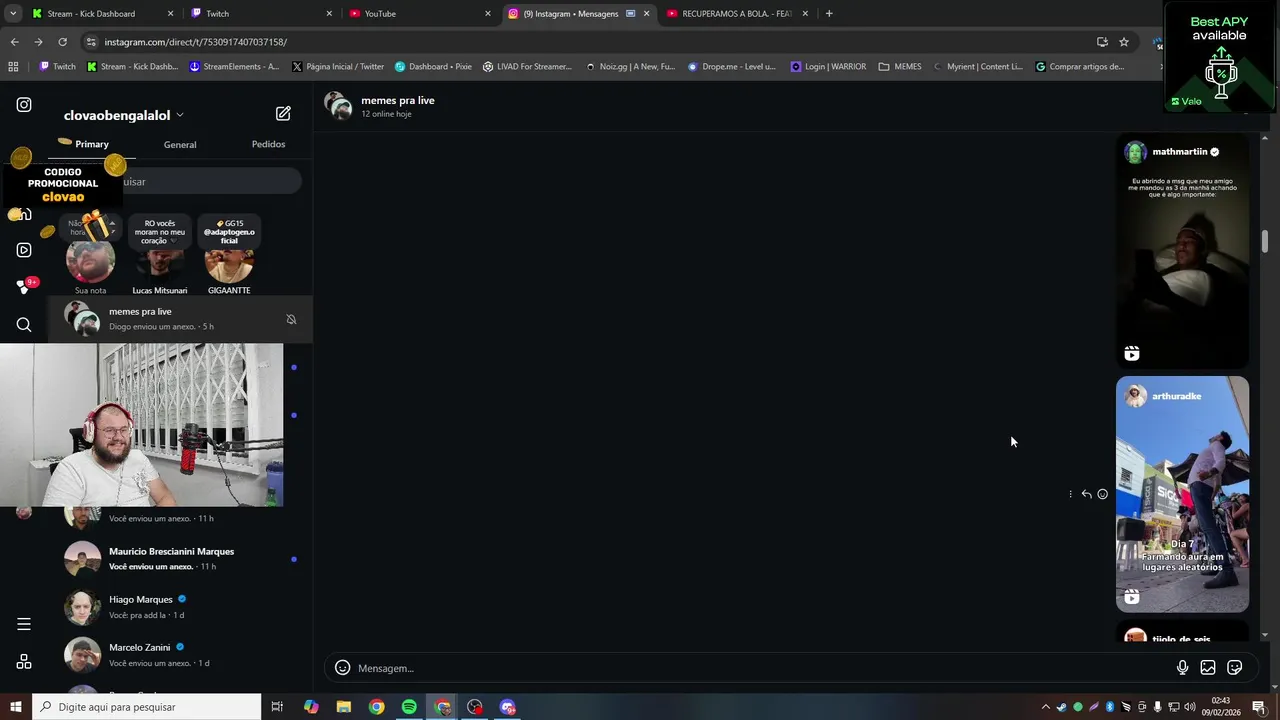The image size is (1280, 720).
Task: React to arthuradke reel with emoji icon
Action: pyautogui.click(x=1102, y=494)
